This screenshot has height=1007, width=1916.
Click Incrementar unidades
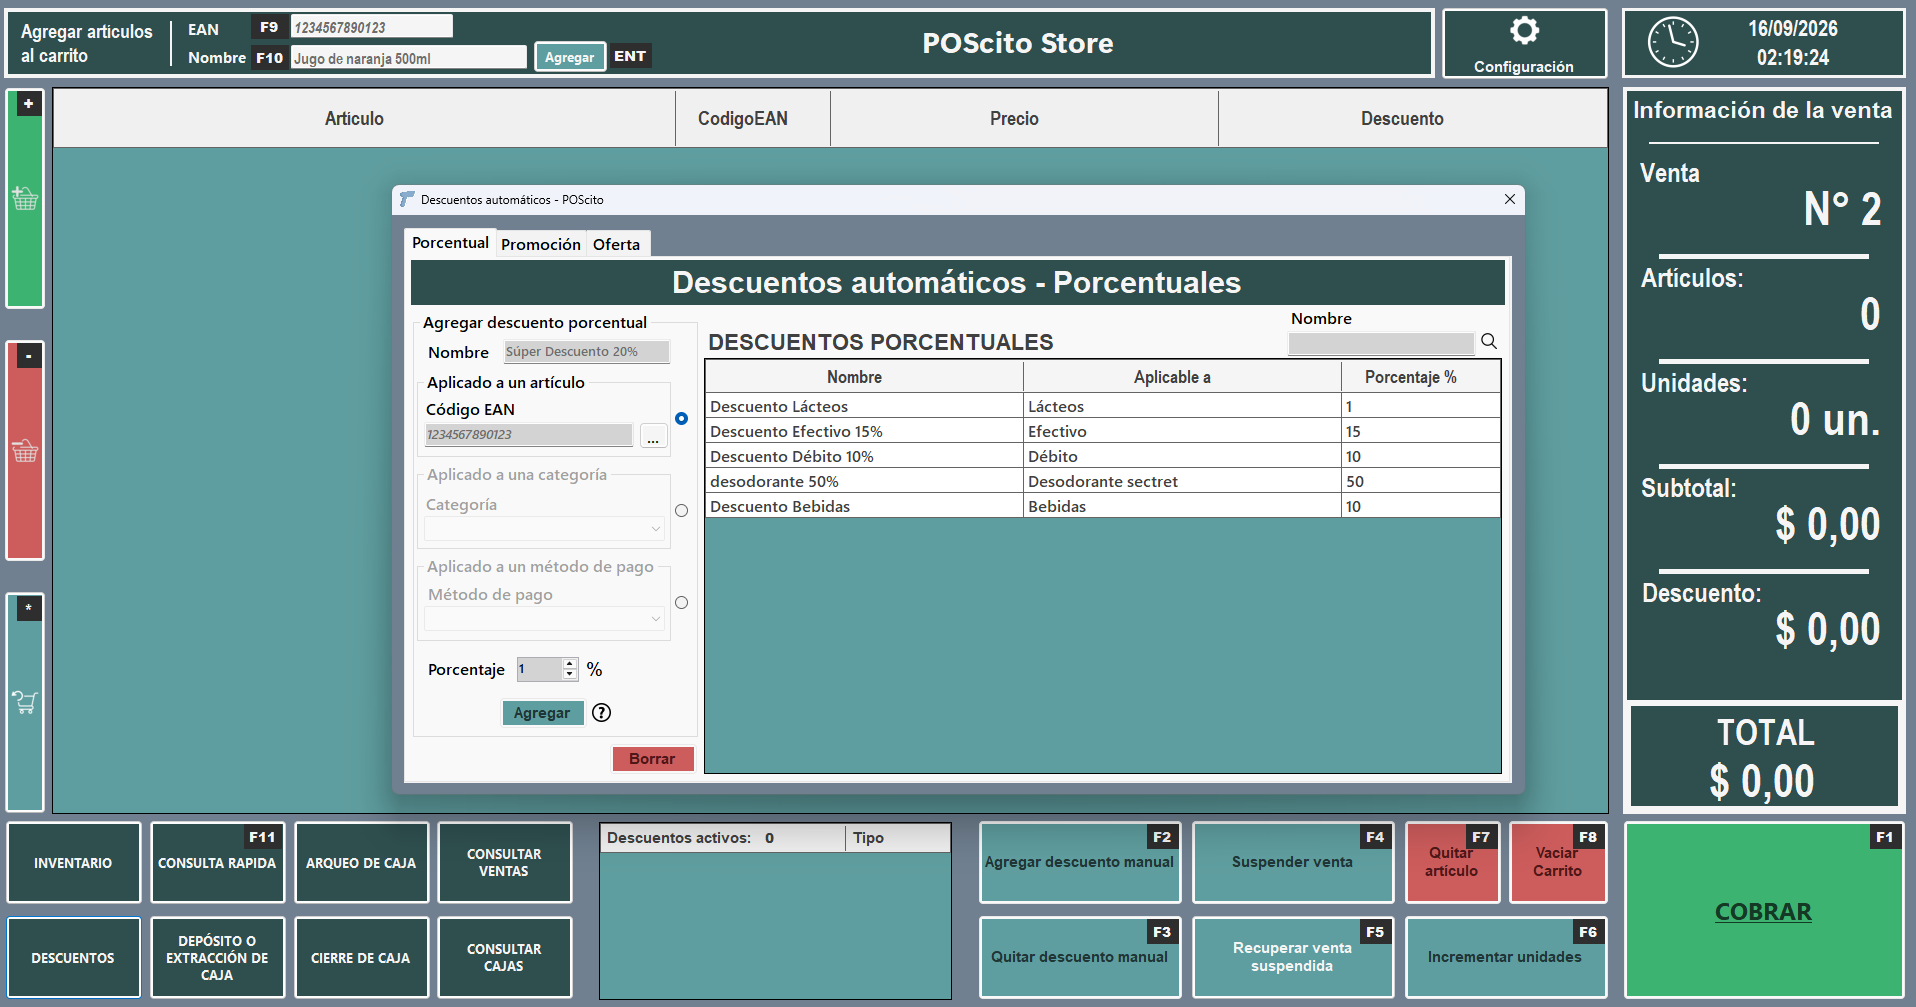click(1505, 958)
